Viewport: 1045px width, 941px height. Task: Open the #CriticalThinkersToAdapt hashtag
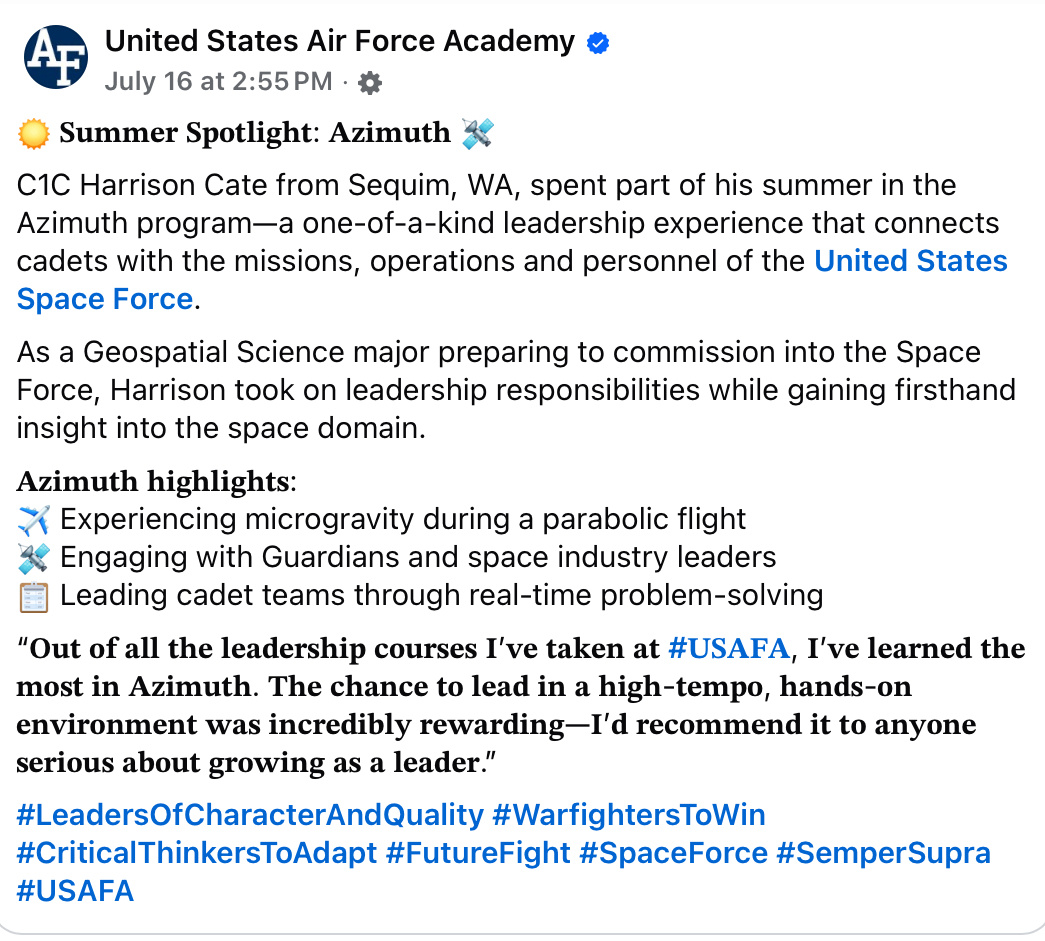point(197,853)
